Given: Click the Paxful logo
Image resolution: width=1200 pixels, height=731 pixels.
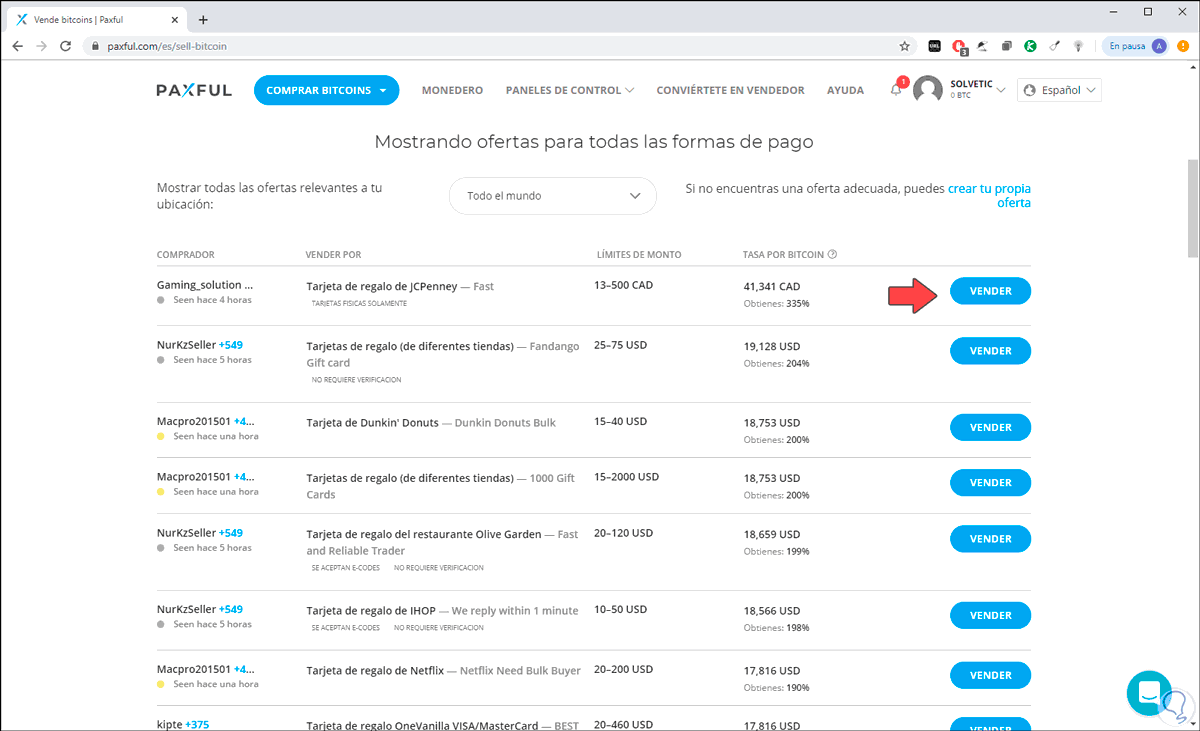Looking at the screenshot, I should [x=194, y=90].
